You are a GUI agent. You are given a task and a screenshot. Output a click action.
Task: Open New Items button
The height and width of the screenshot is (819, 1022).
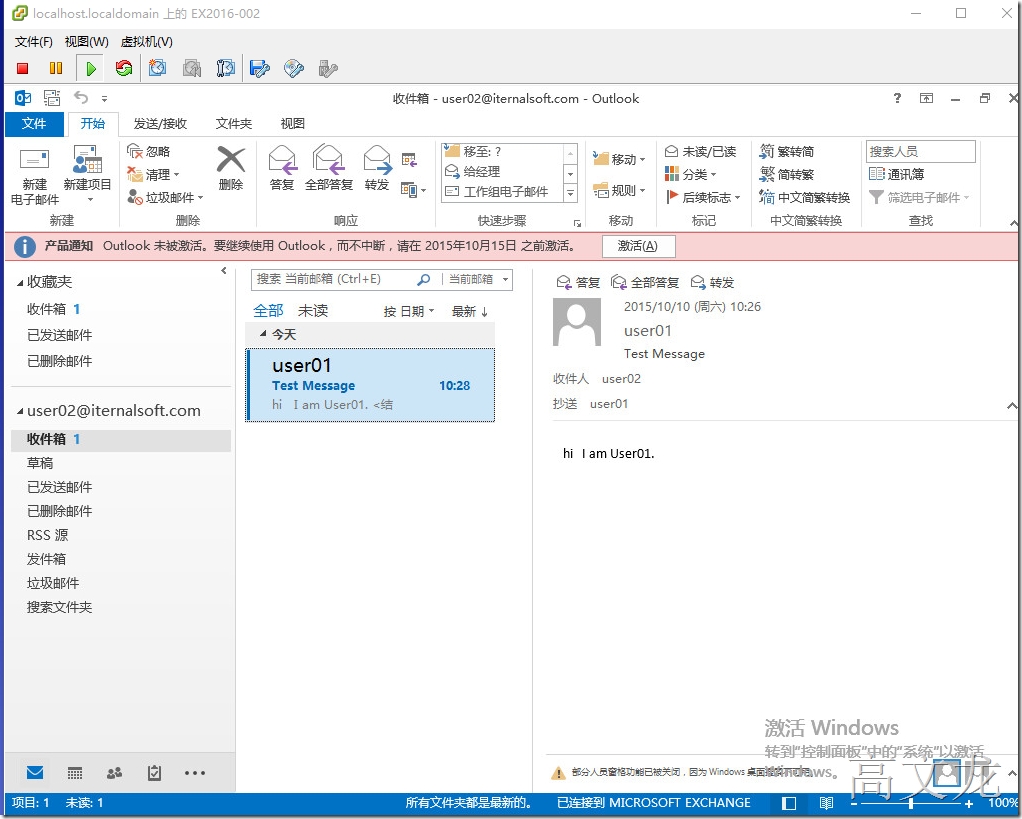point(87,175)
